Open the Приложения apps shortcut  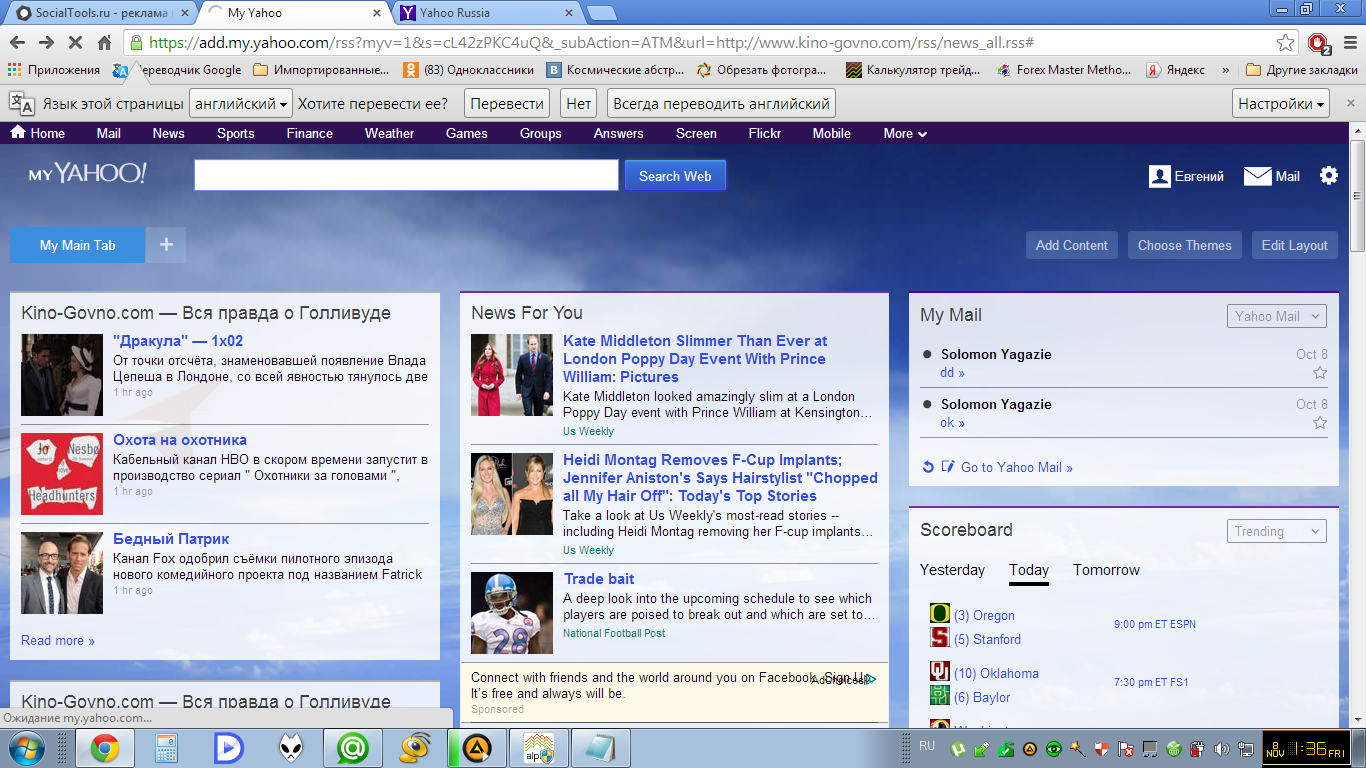tap(54, 70)
